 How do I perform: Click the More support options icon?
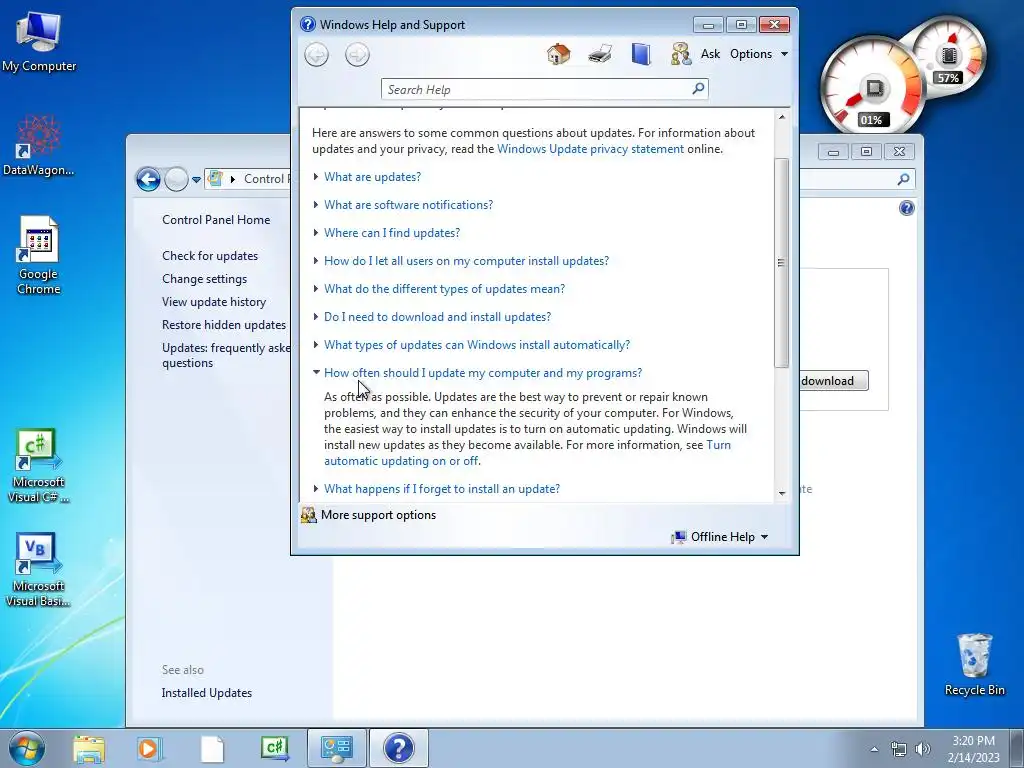click(308, 515)
